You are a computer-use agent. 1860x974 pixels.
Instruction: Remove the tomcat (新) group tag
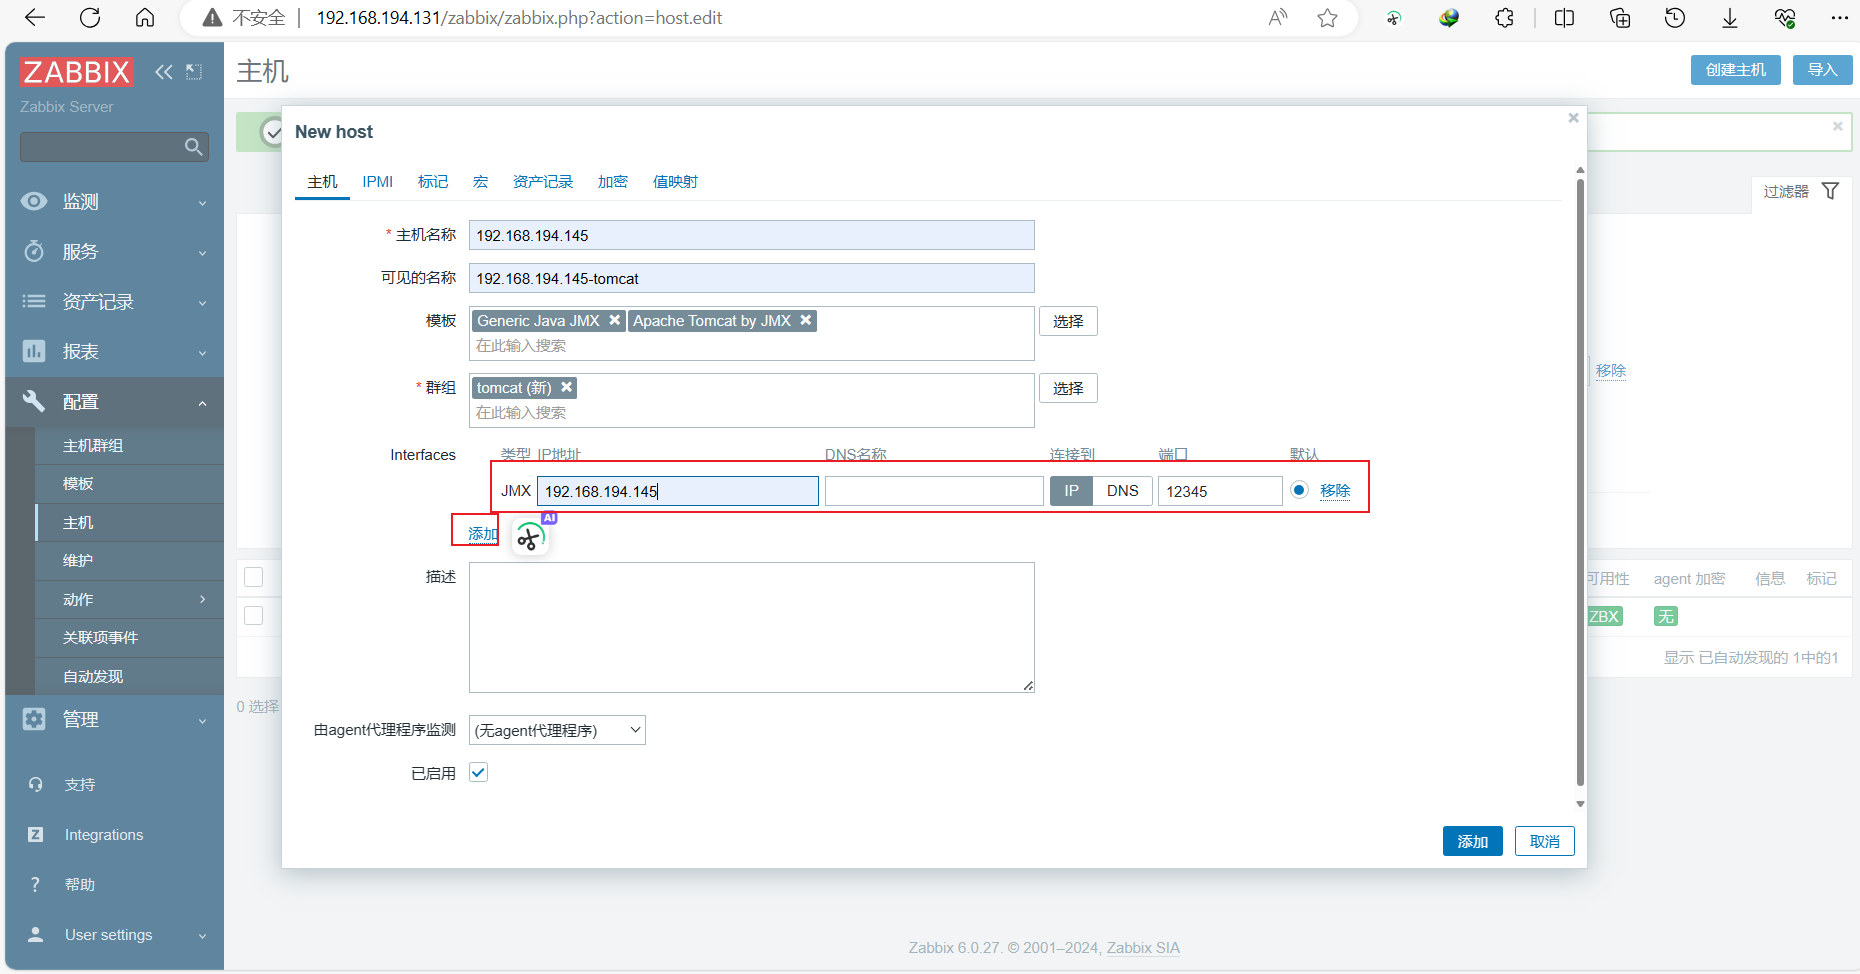(567, 388)
